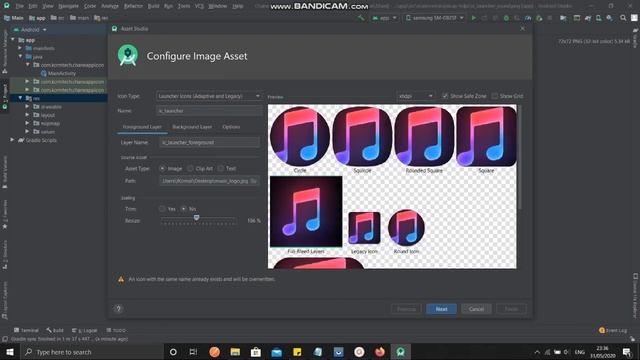This screenshot has width=640, height=360.
Task: Collapse the app module tree node
Action: [13, 40]
